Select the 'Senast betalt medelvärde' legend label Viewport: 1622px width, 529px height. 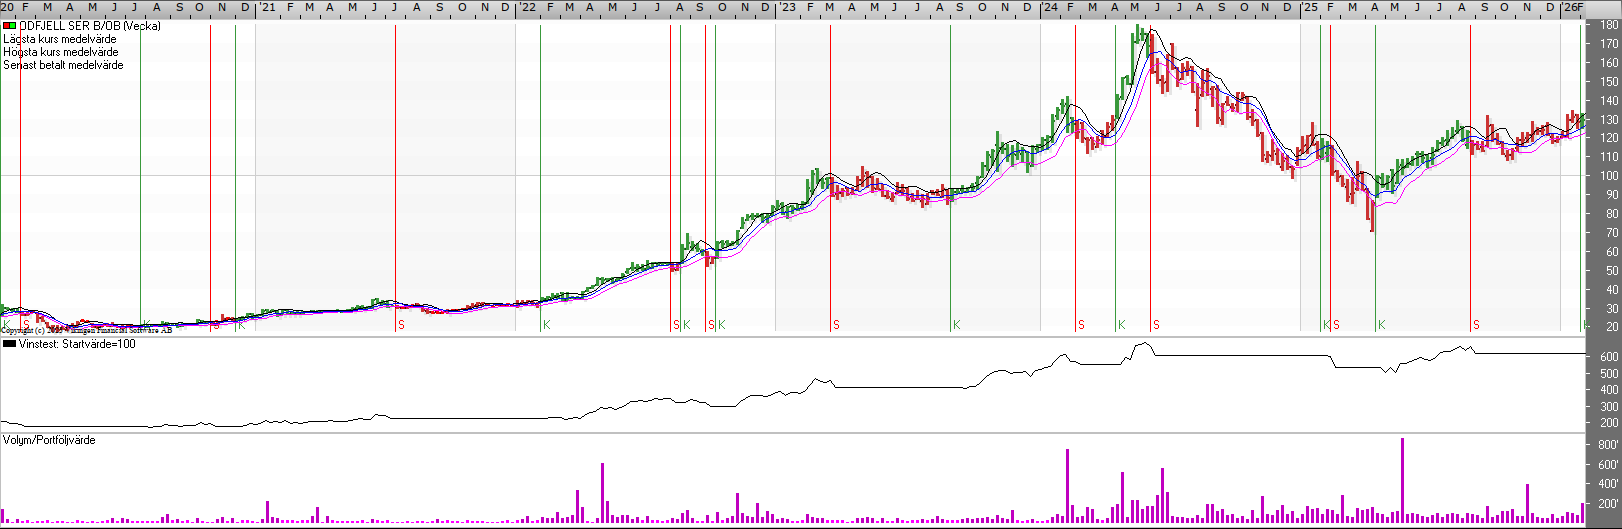pos(63,65)
